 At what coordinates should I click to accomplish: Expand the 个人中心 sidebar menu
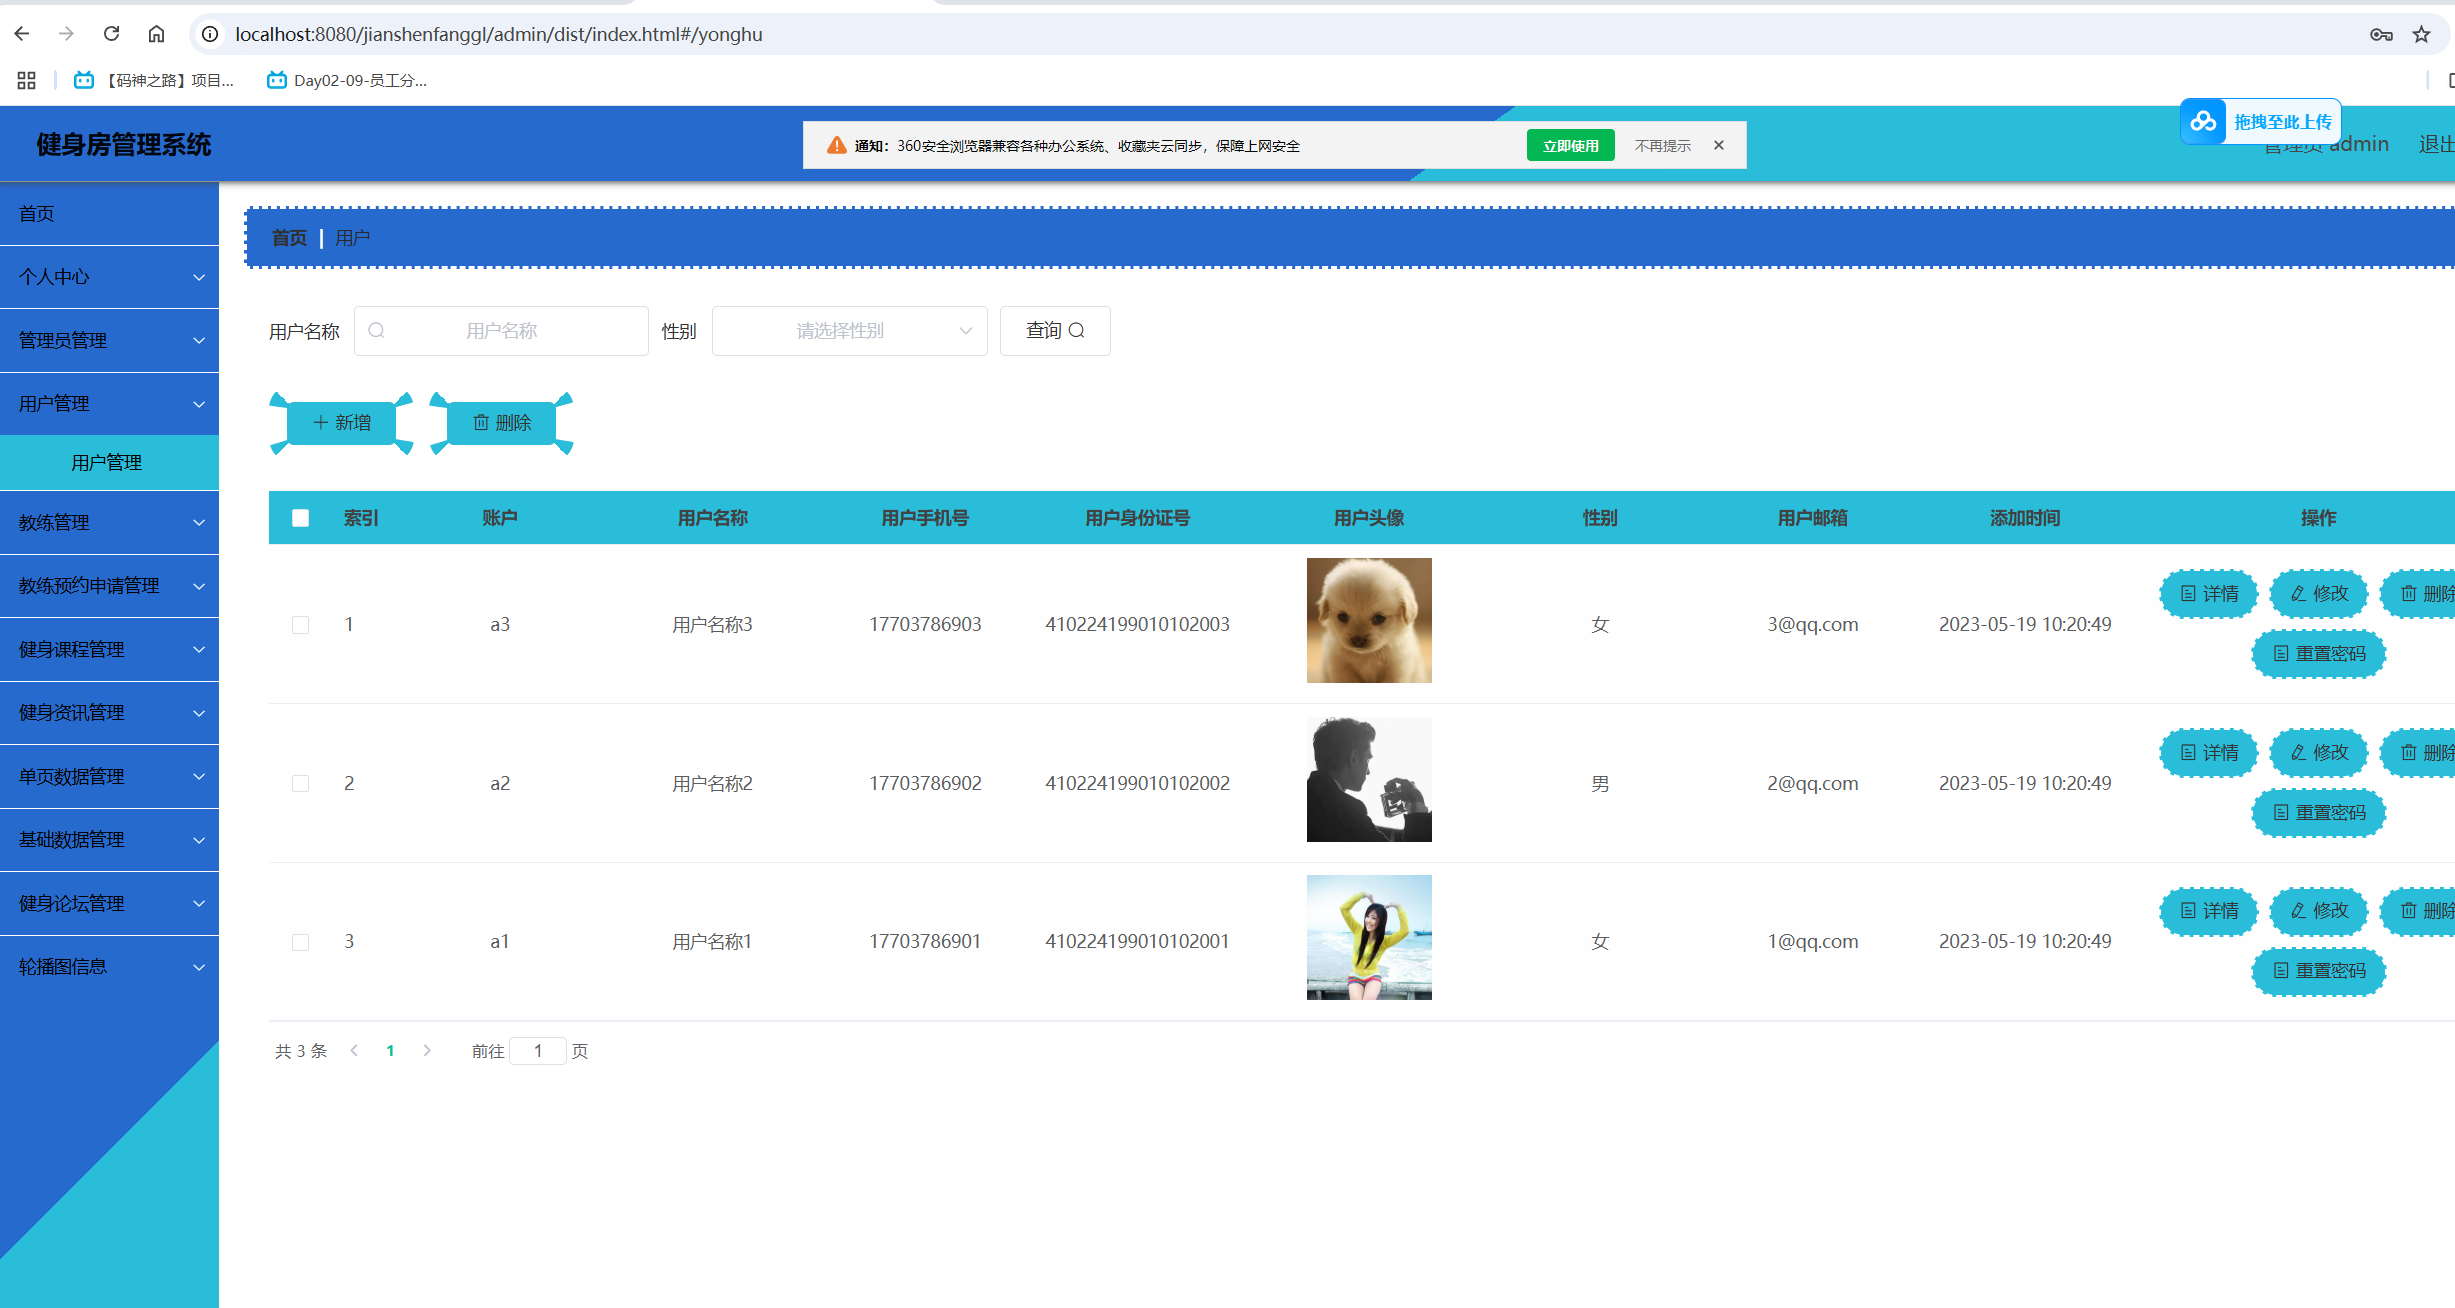[109, 277]
